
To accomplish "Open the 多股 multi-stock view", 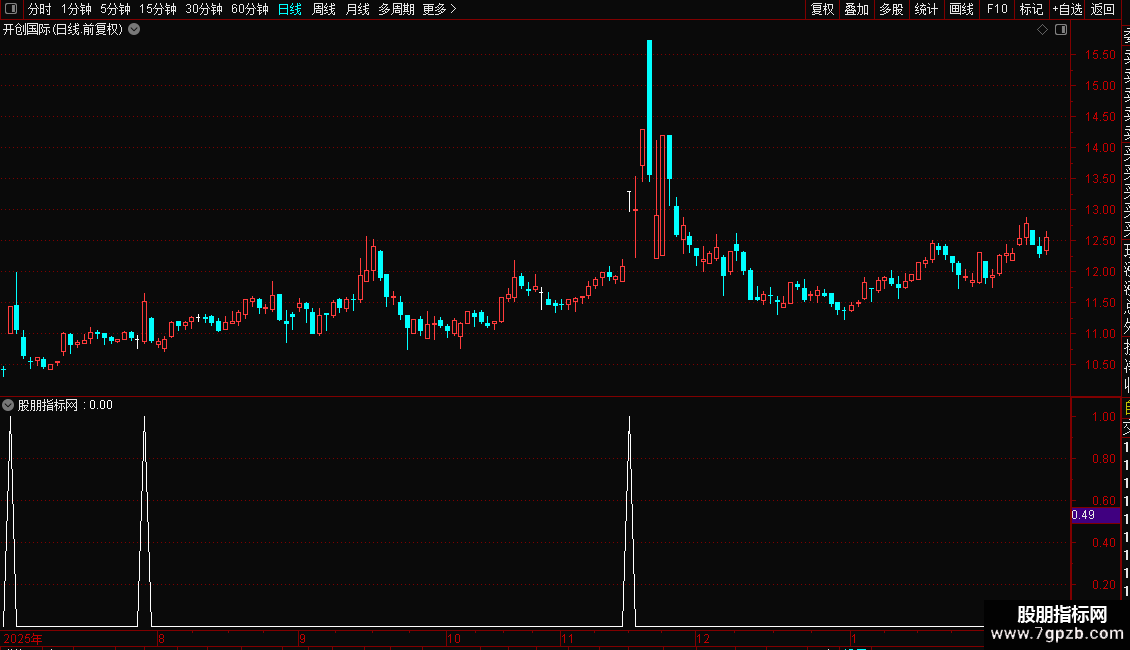I will 891,9.
